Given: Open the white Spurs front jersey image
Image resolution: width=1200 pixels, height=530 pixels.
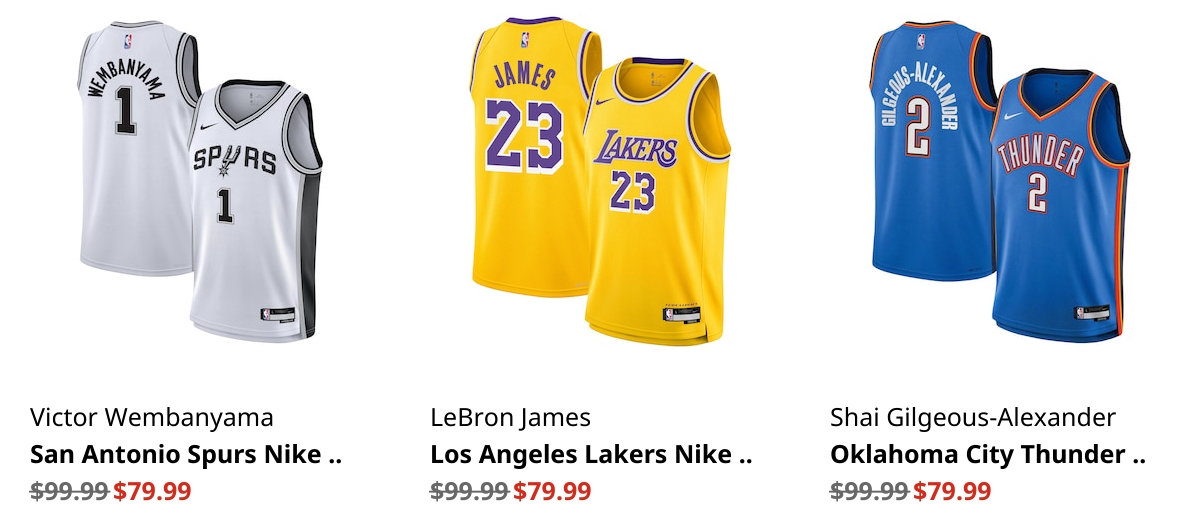Looking at the screenshot, I should tap(255, 212).
